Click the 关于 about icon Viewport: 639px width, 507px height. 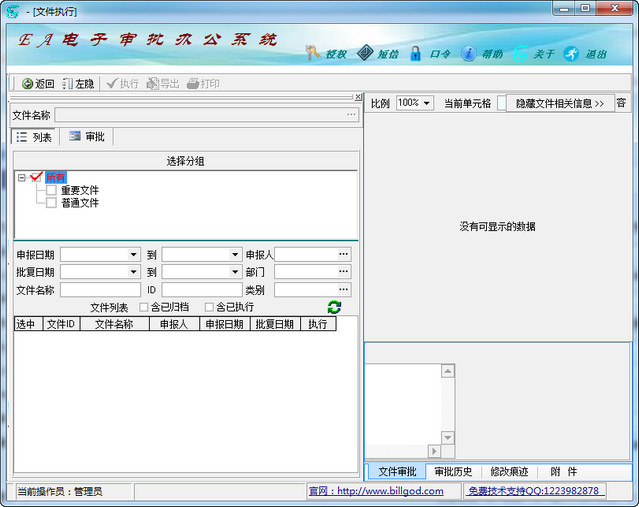(x=520, y=53)
